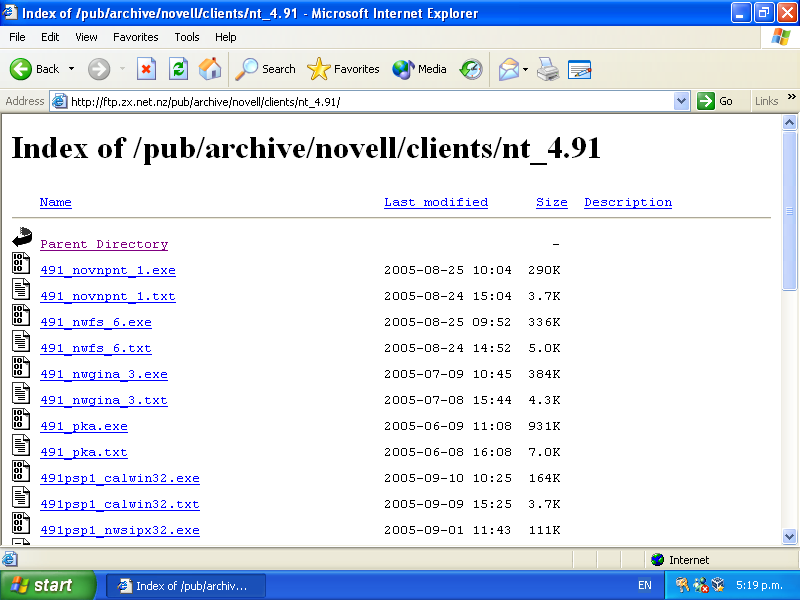Download 491_pka.exe
Screen dimensions: 800x600
point(84,426)
